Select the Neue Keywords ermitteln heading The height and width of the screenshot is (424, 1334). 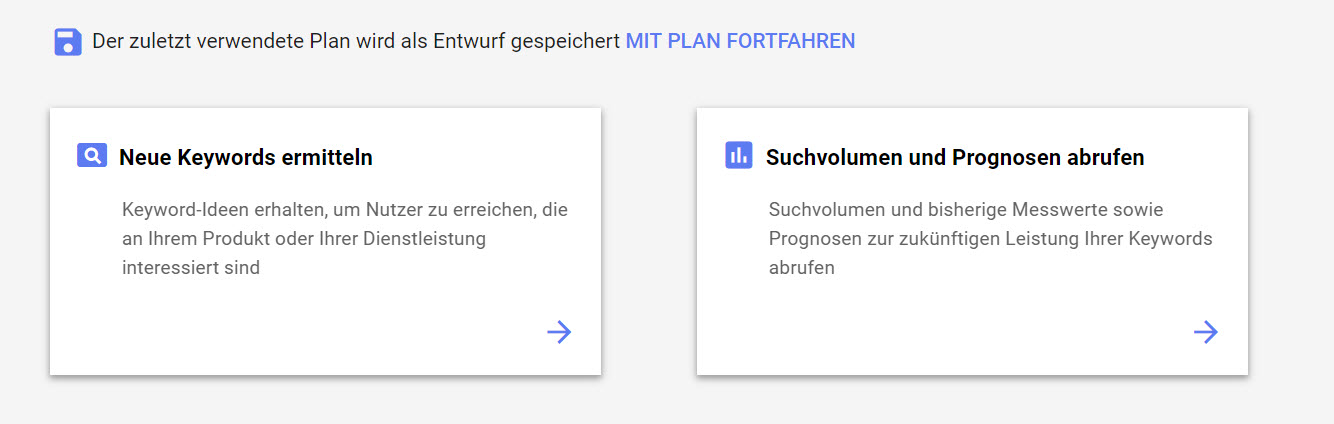point(246,157)
